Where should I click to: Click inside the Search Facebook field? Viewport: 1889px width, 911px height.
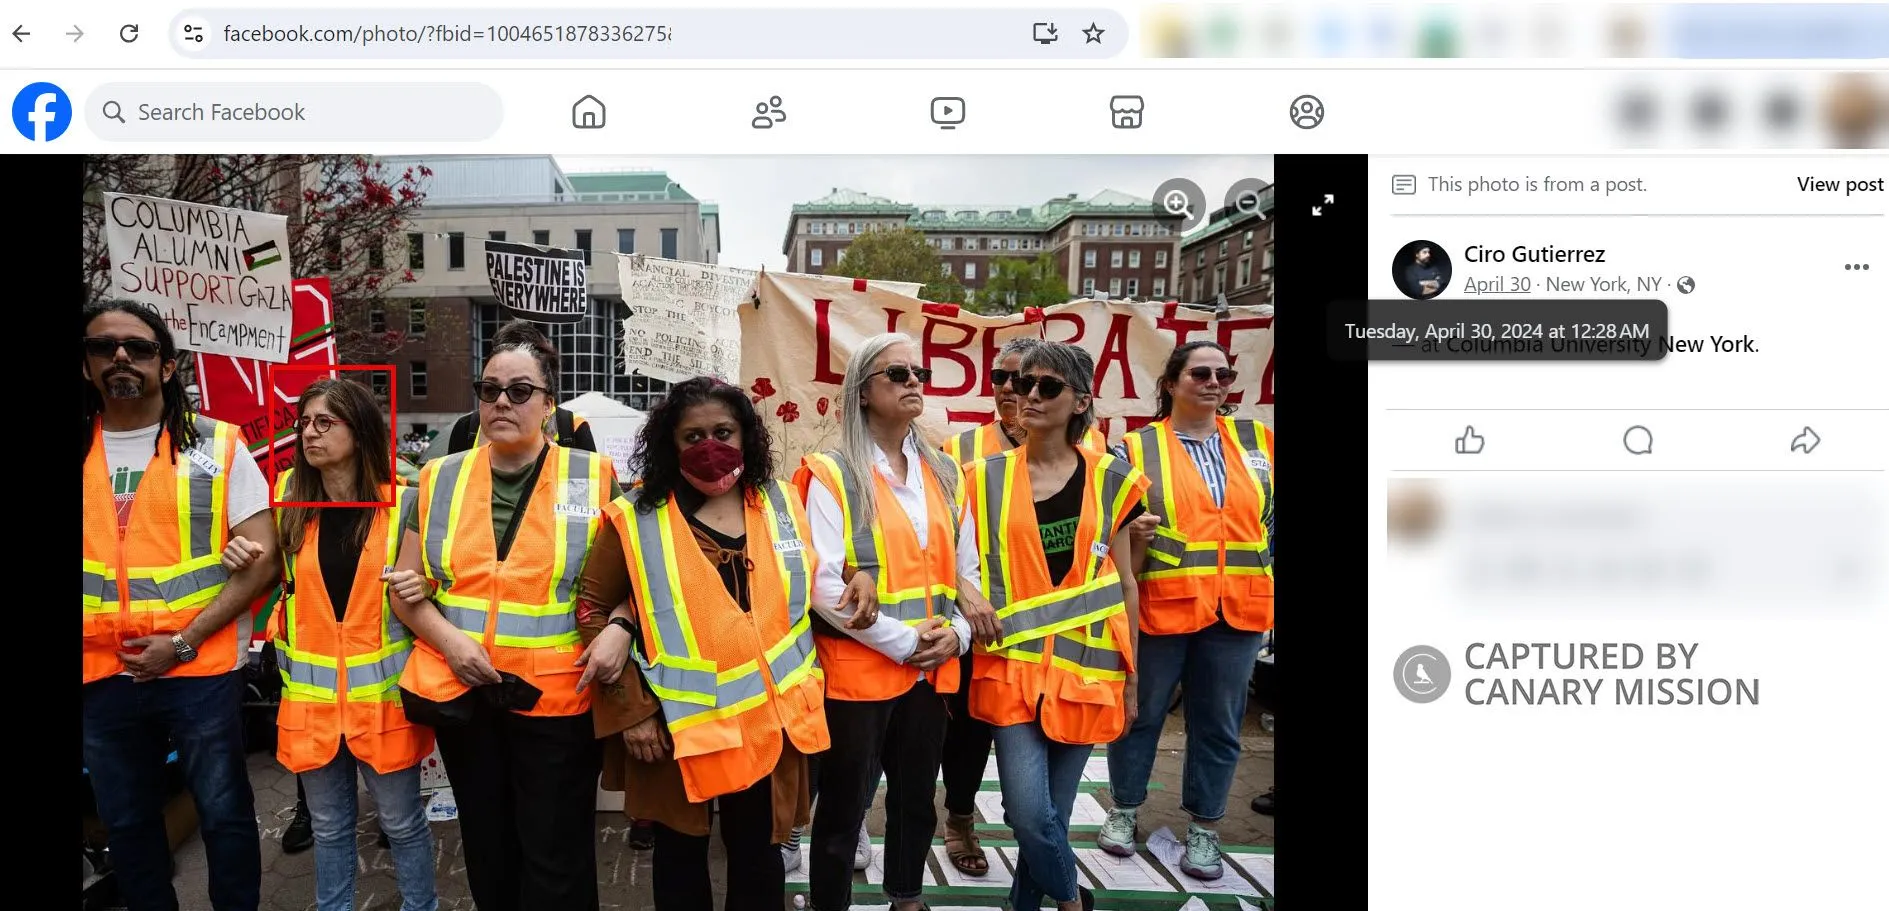pos(300,112)
